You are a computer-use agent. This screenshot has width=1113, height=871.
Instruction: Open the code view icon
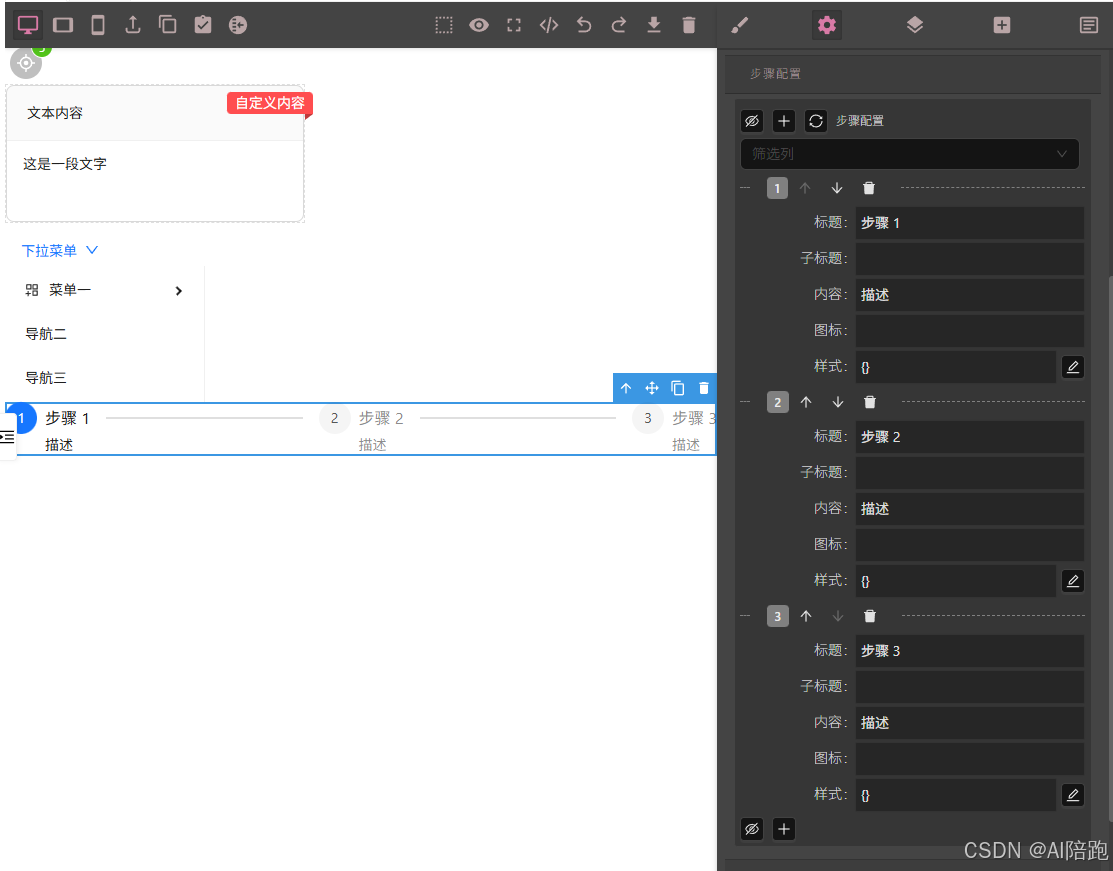click(x=549, y=25)
